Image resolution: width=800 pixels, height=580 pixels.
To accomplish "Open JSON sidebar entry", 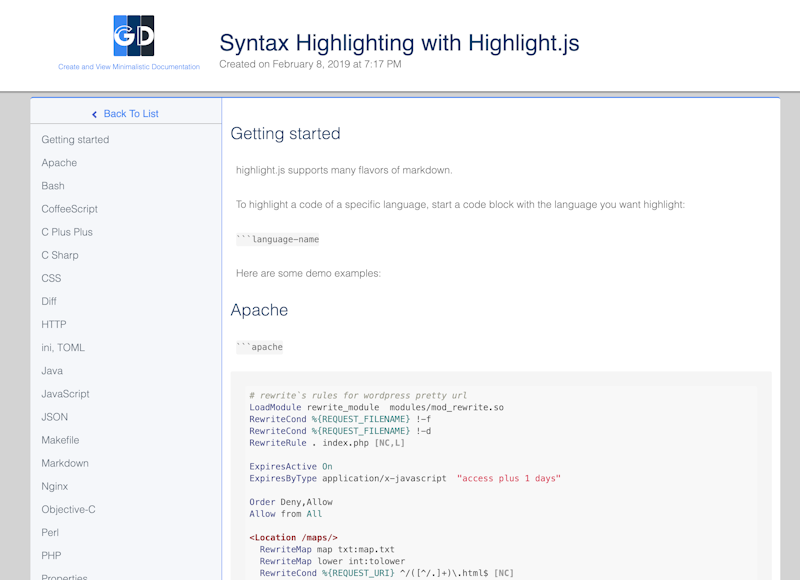I will coord(55,417).
